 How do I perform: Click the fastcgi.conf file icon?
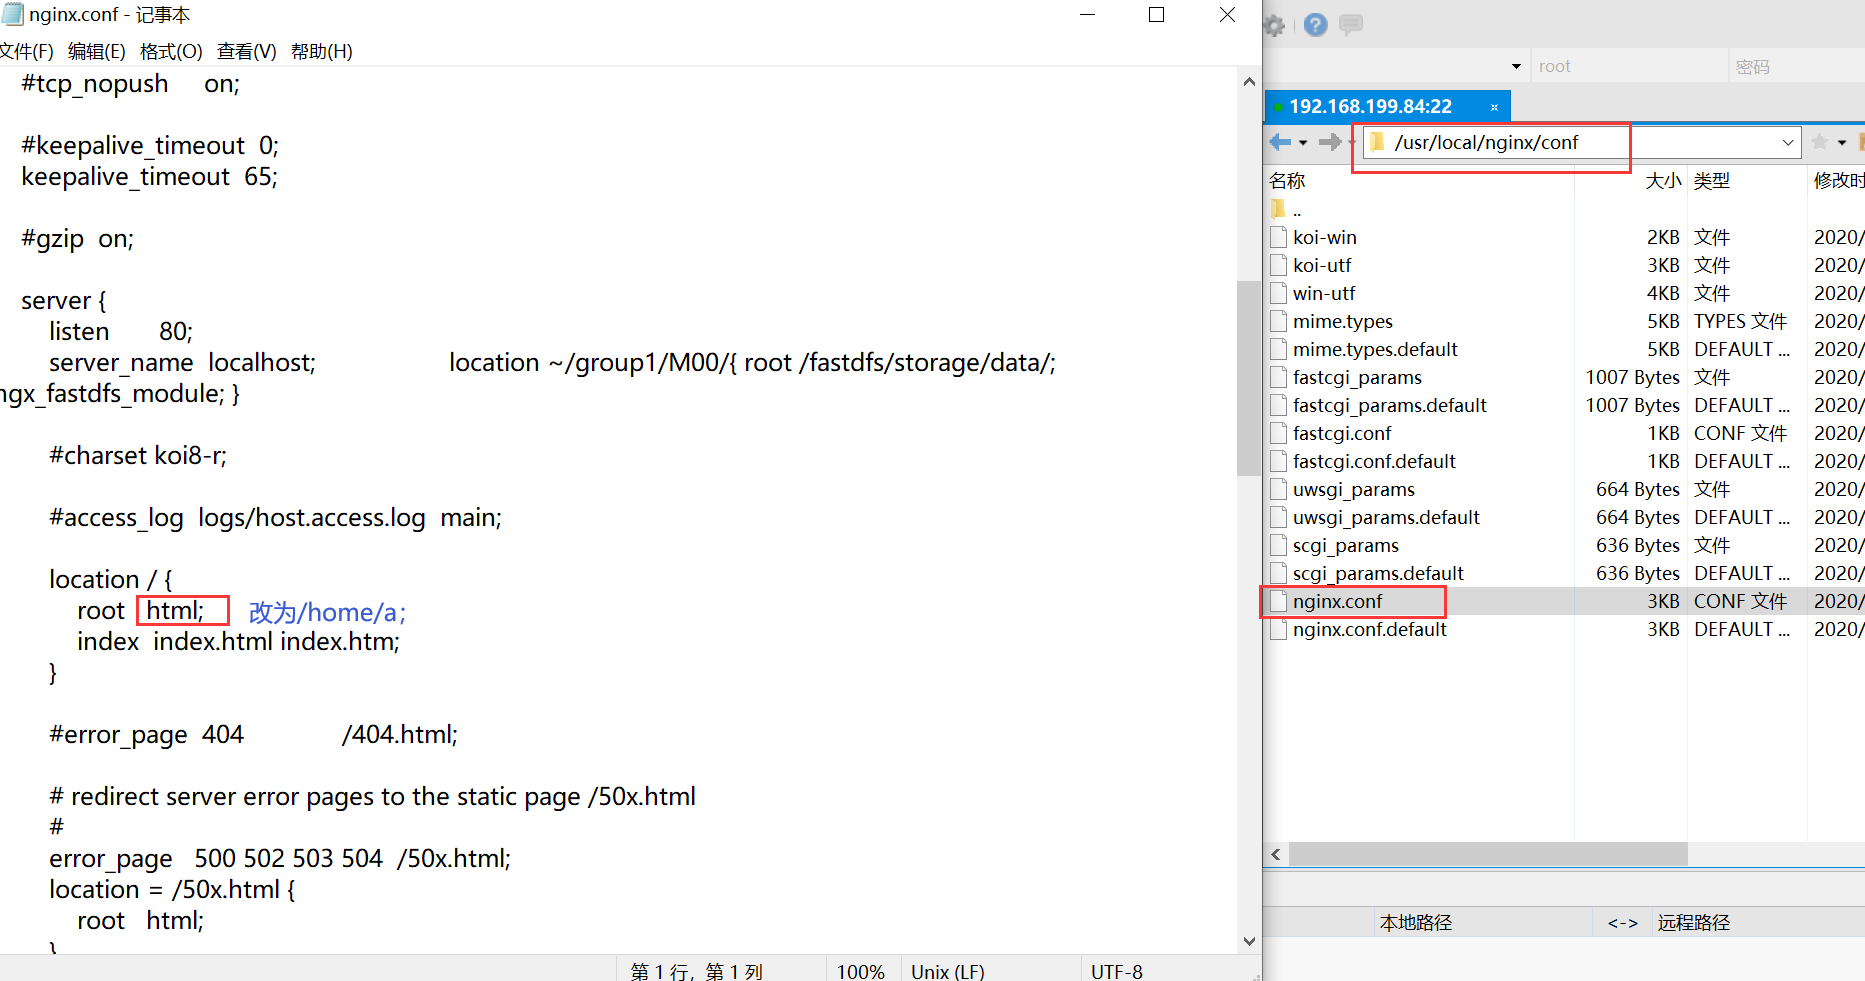pyautogui.click(x=1278, y=433)
